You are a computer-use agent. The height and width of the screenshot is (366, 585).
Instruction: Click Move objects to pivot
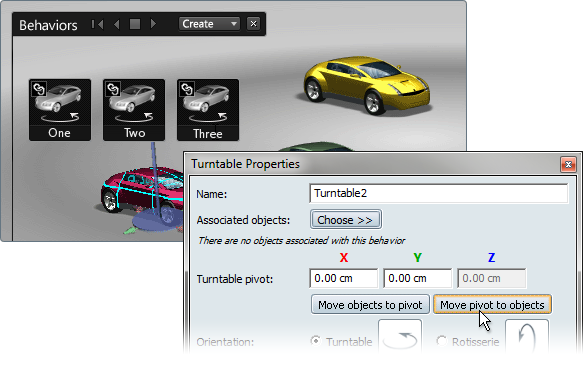tap(370, 305)
